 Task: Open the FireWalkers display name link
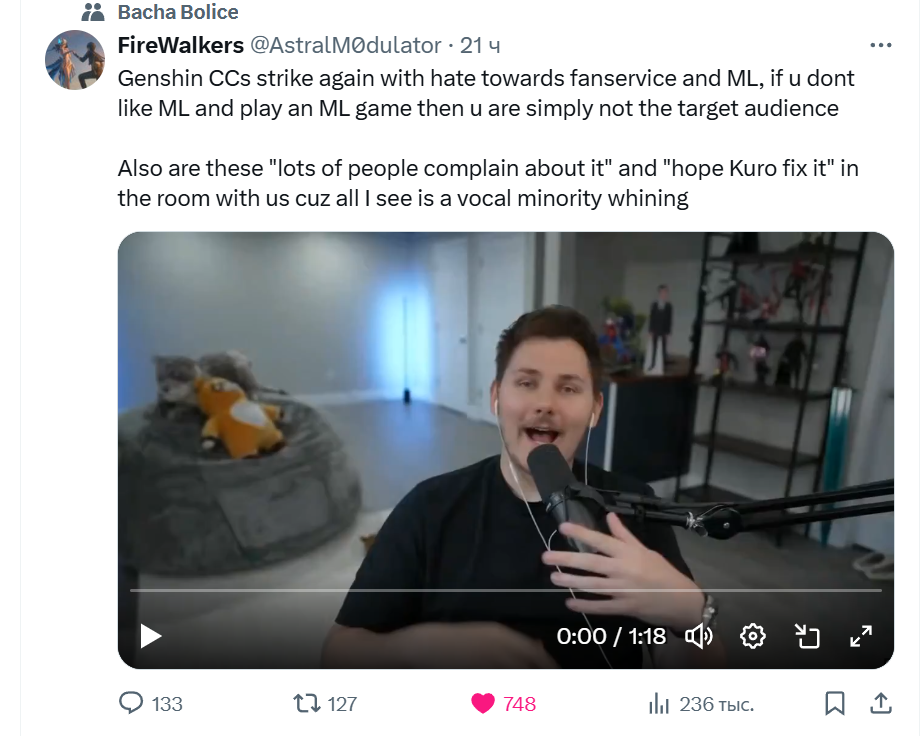pos(181,45)
